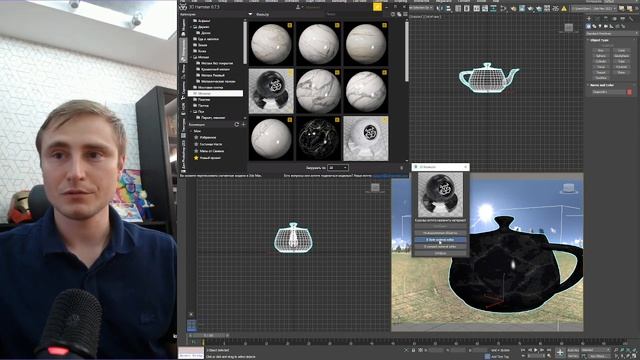The width and height of the screenshot is (640, 360).
Task: Select the Shapes category icon
Action: 594,27
